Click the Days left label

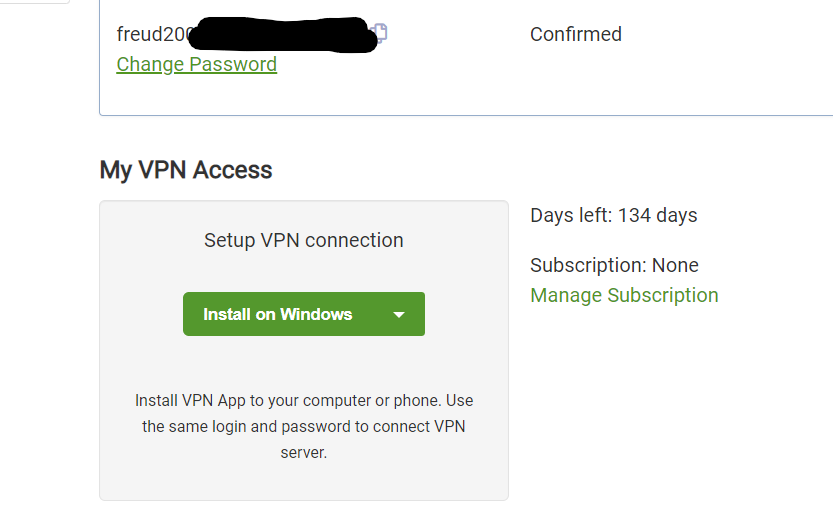pos(570,215)
